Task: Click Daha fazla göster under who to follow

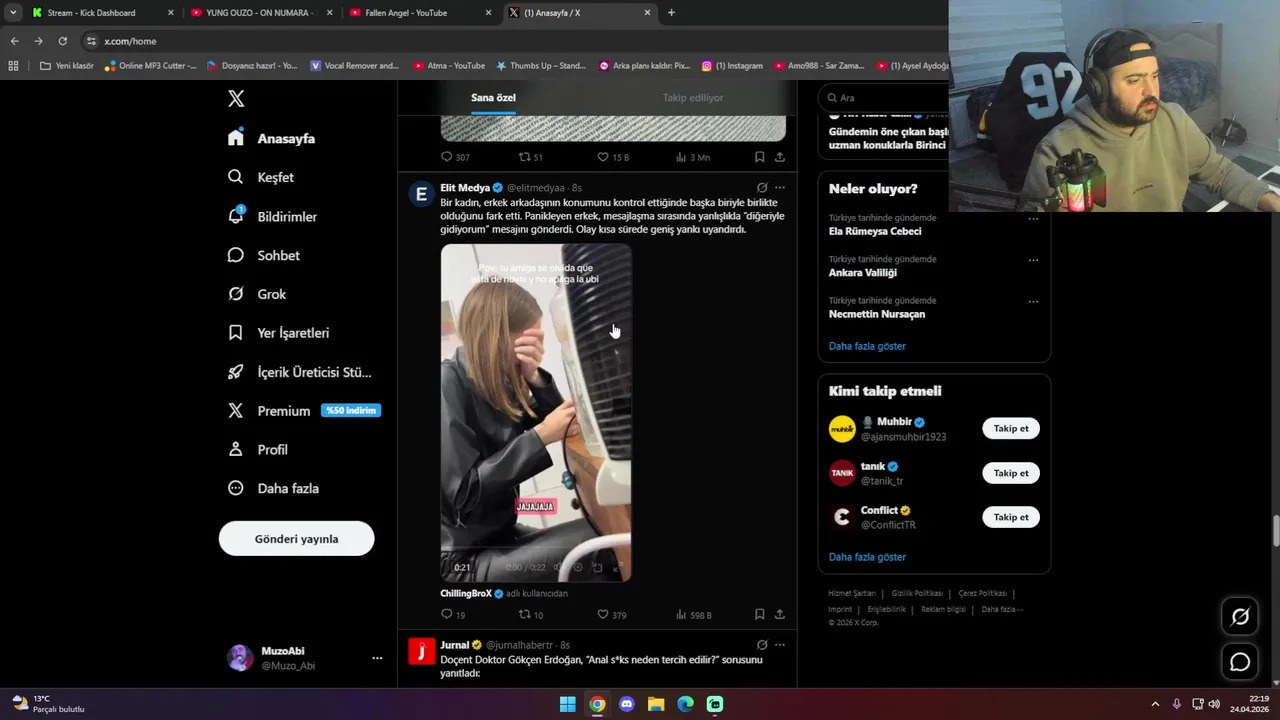Action: [x=867, y=557]
